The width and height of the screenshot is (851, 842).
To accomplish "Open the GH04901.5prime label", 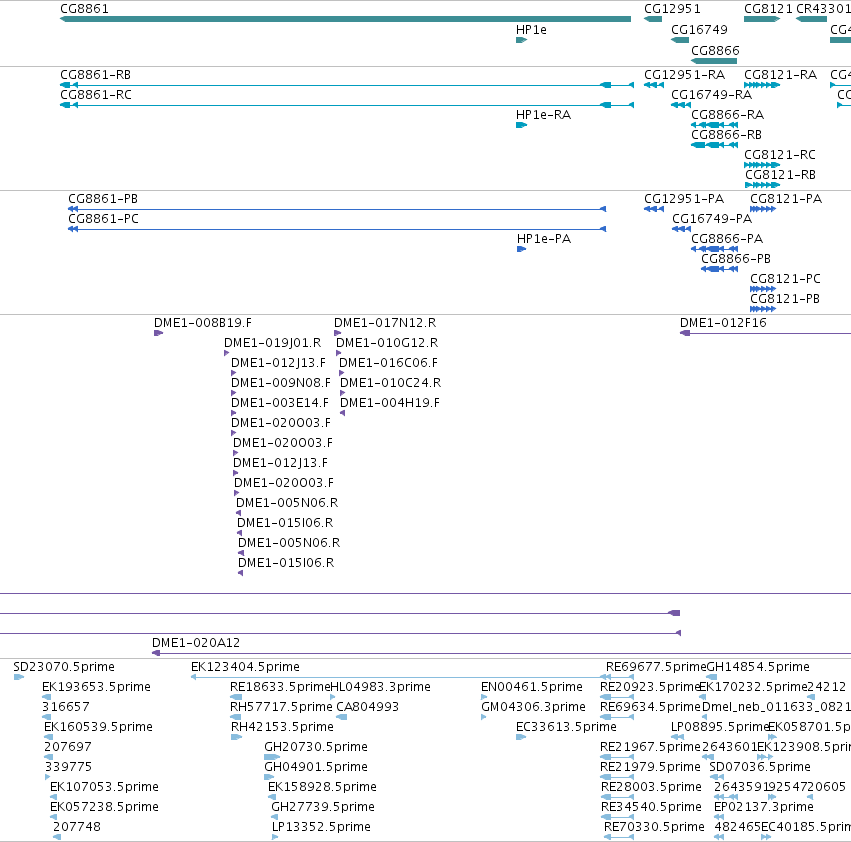I will 315,767.
